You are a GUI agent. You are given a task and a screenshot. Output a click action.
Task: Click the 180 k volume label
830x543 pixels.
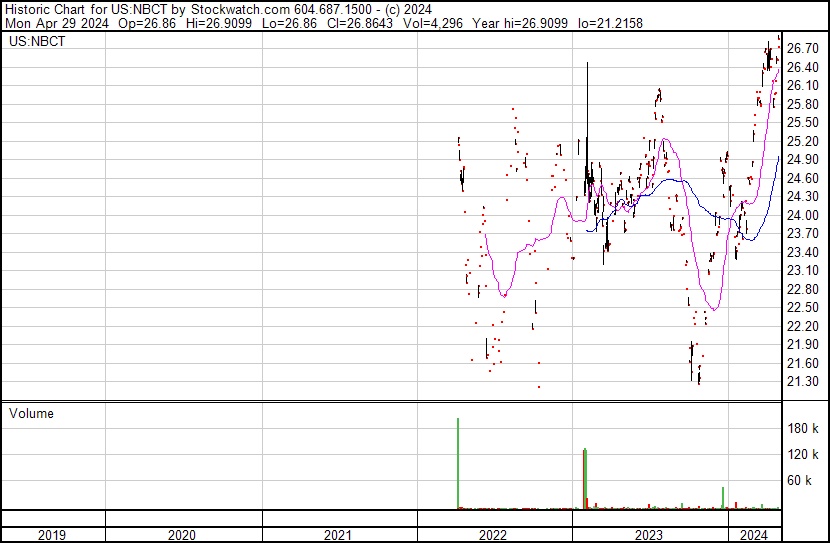click(x=803, y=428)
